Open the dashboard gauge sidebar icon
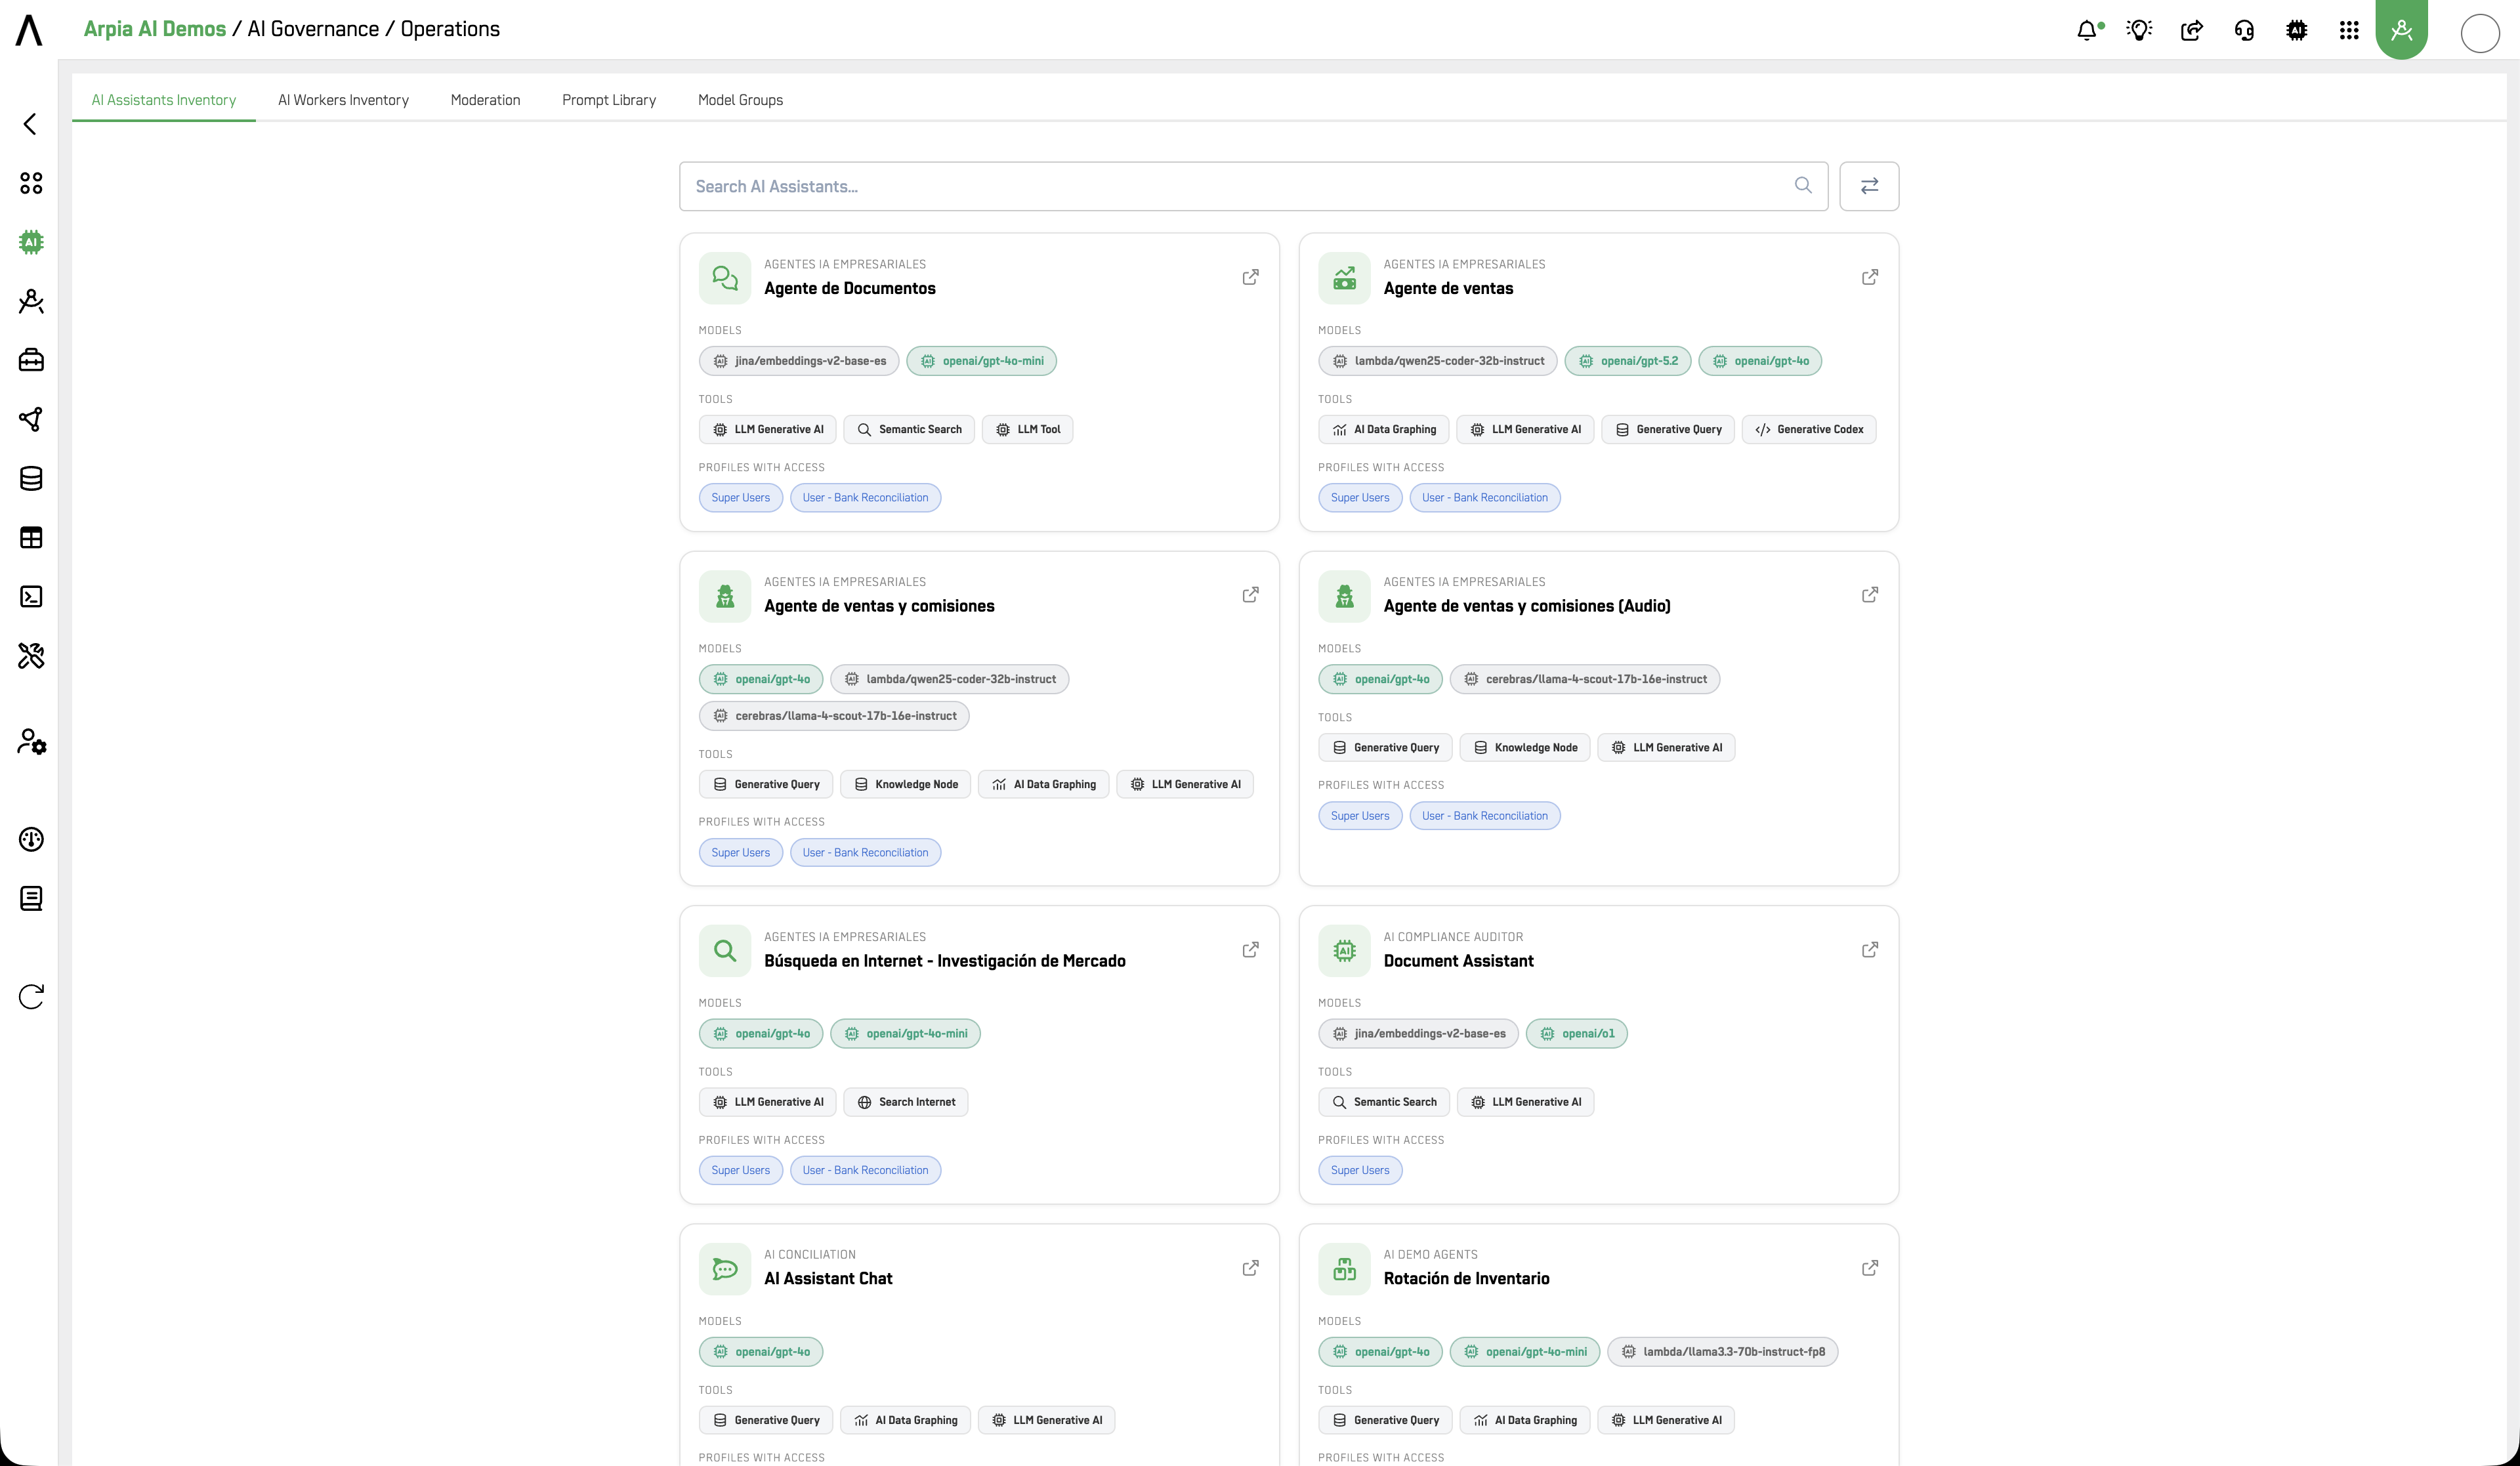The width and height of the screenshot is (2520, 1466). pyautogui.click(x=31, y=839)
